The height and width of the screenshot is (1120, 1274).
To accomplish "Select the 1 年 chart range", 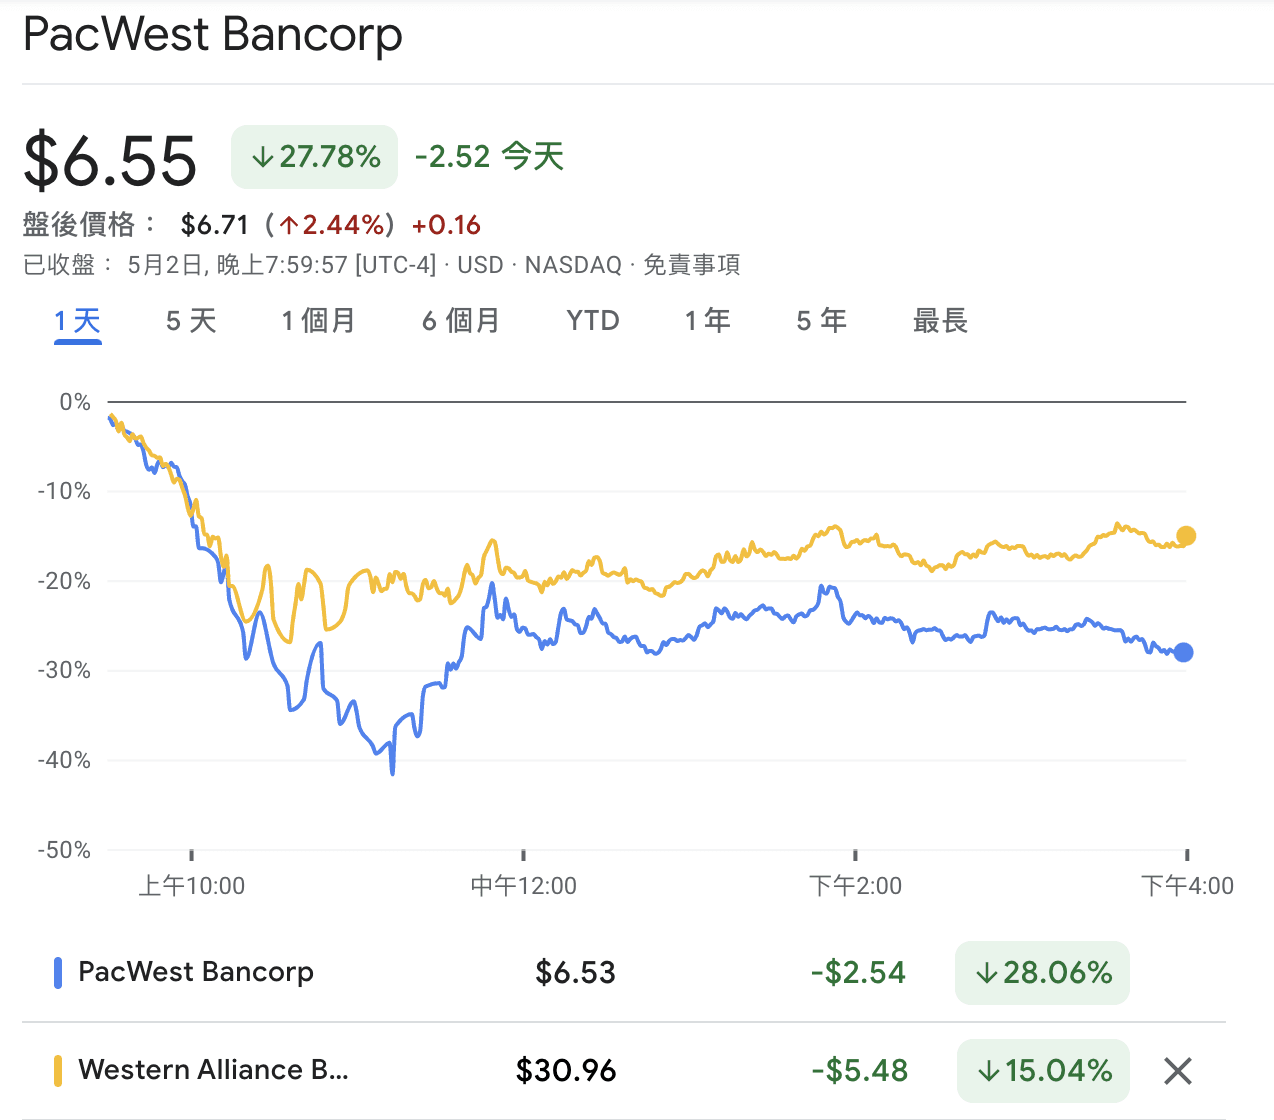I will pyautogui.click(x=708, y=321).
